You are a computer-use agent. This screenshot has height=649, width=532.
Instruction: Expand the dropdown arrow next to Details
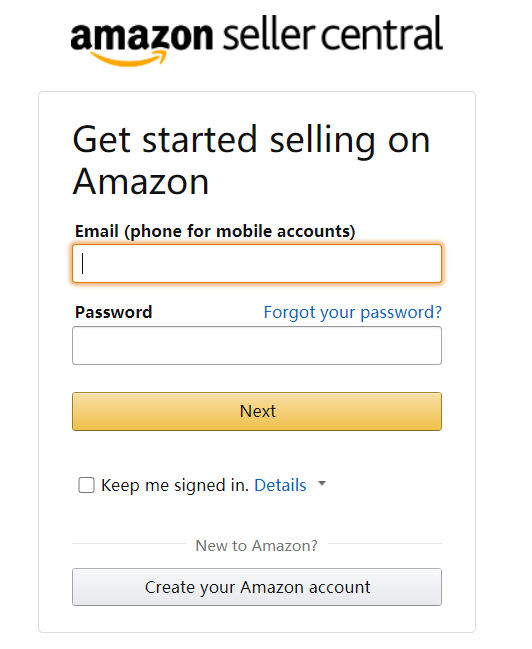click(322, 483)
